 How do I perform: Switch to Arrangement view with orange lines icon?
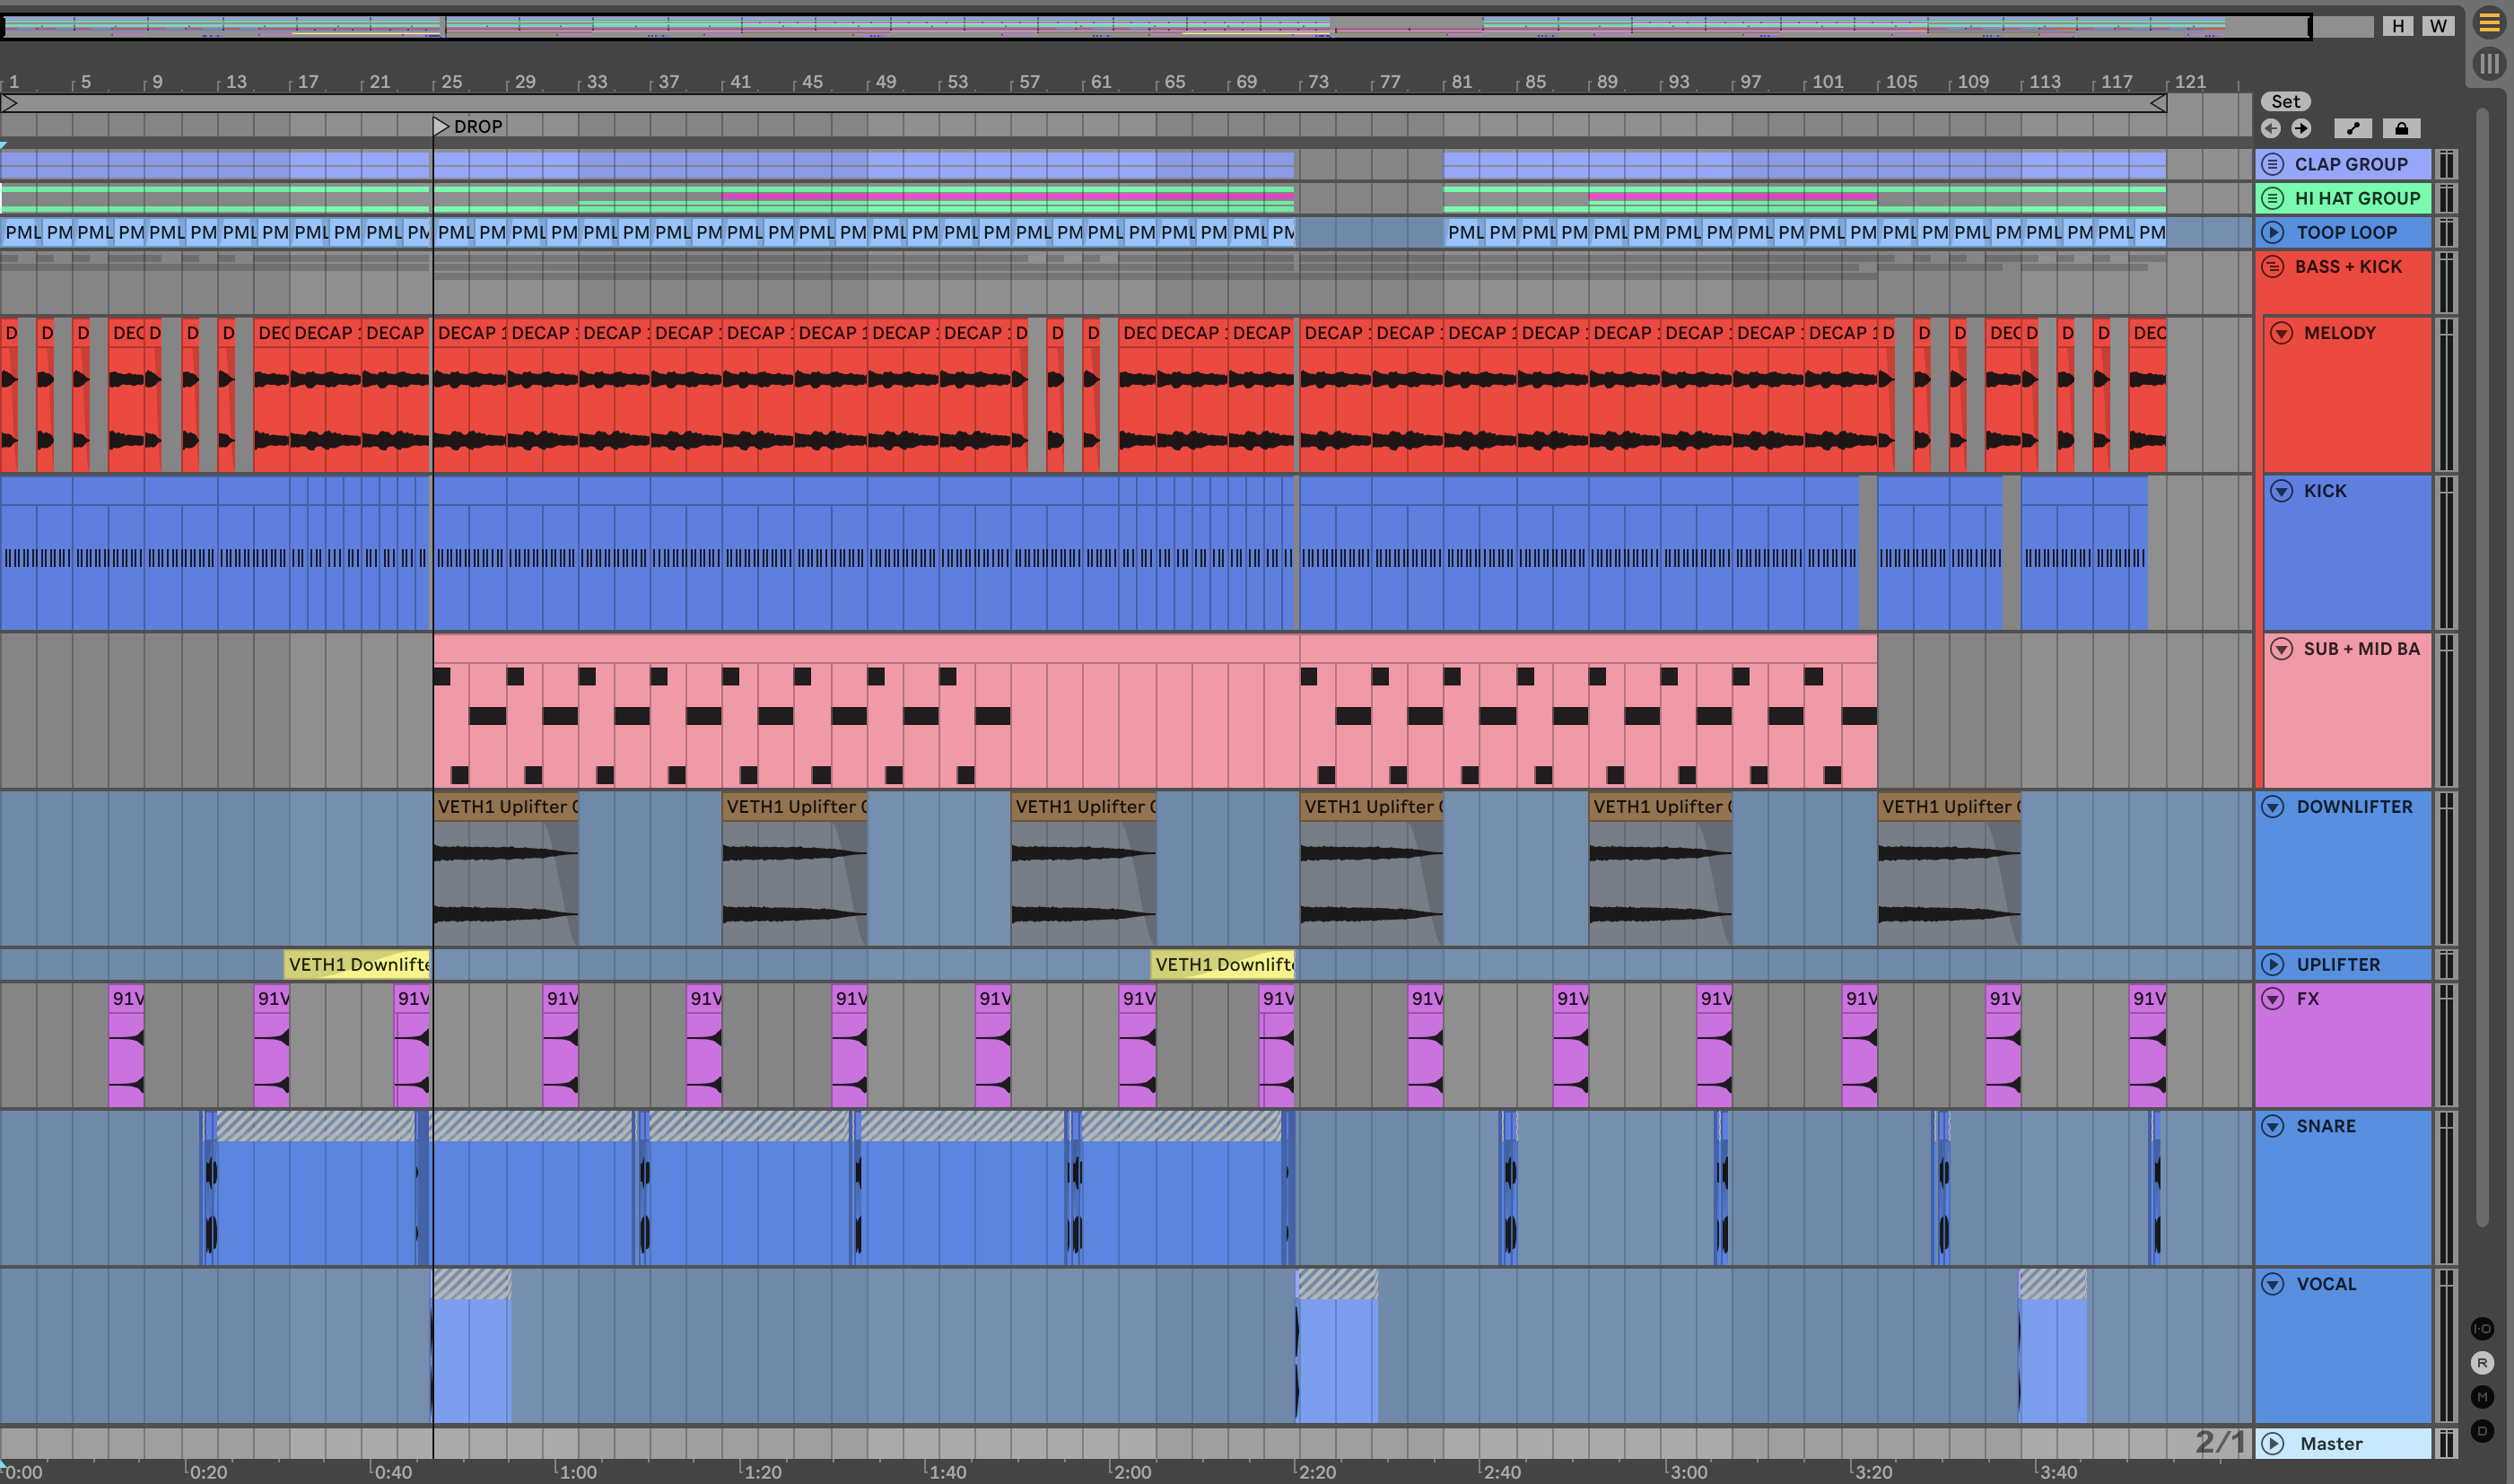click(x=2488, y=23)
